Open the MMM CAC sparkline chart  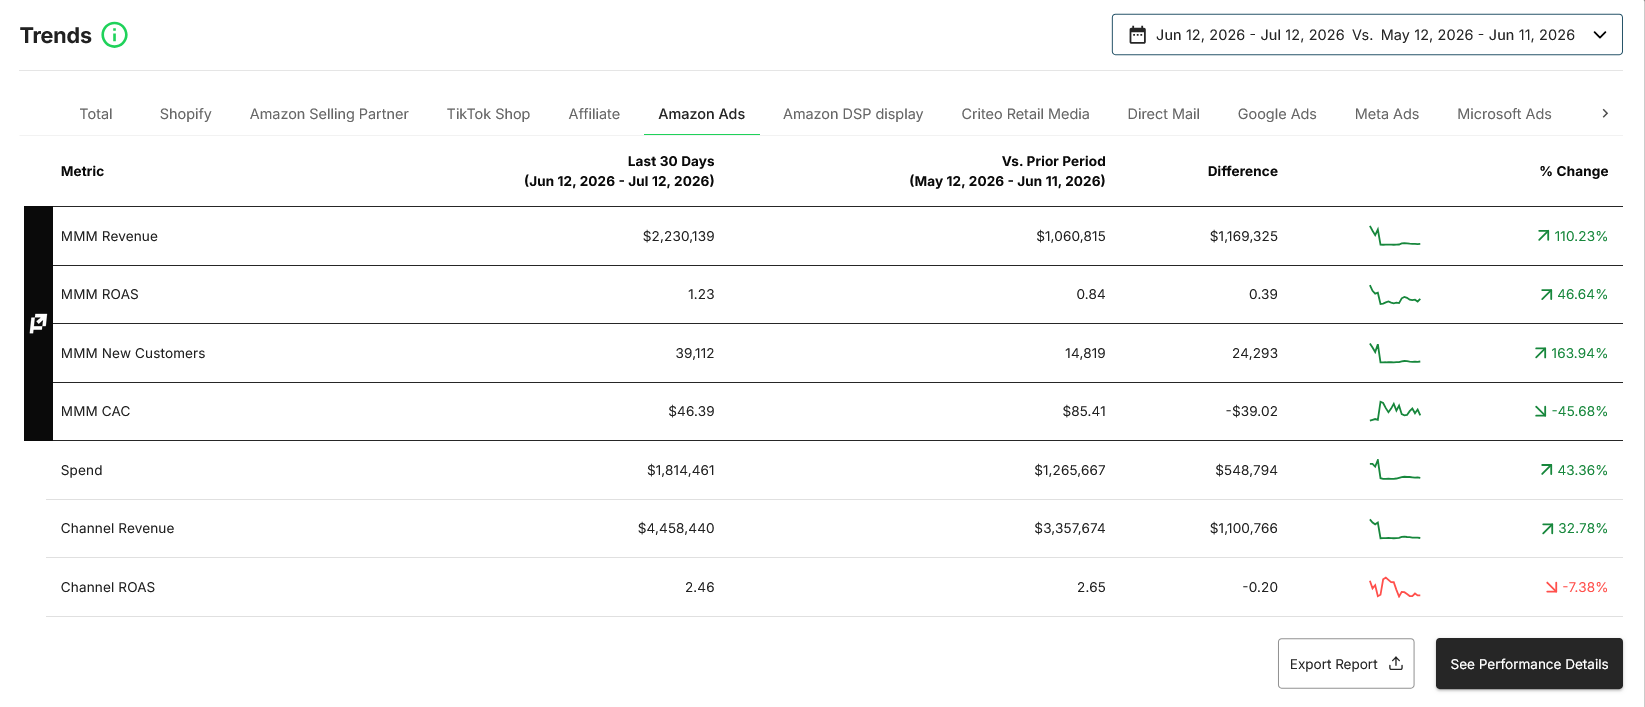(x=1394, y=411)
